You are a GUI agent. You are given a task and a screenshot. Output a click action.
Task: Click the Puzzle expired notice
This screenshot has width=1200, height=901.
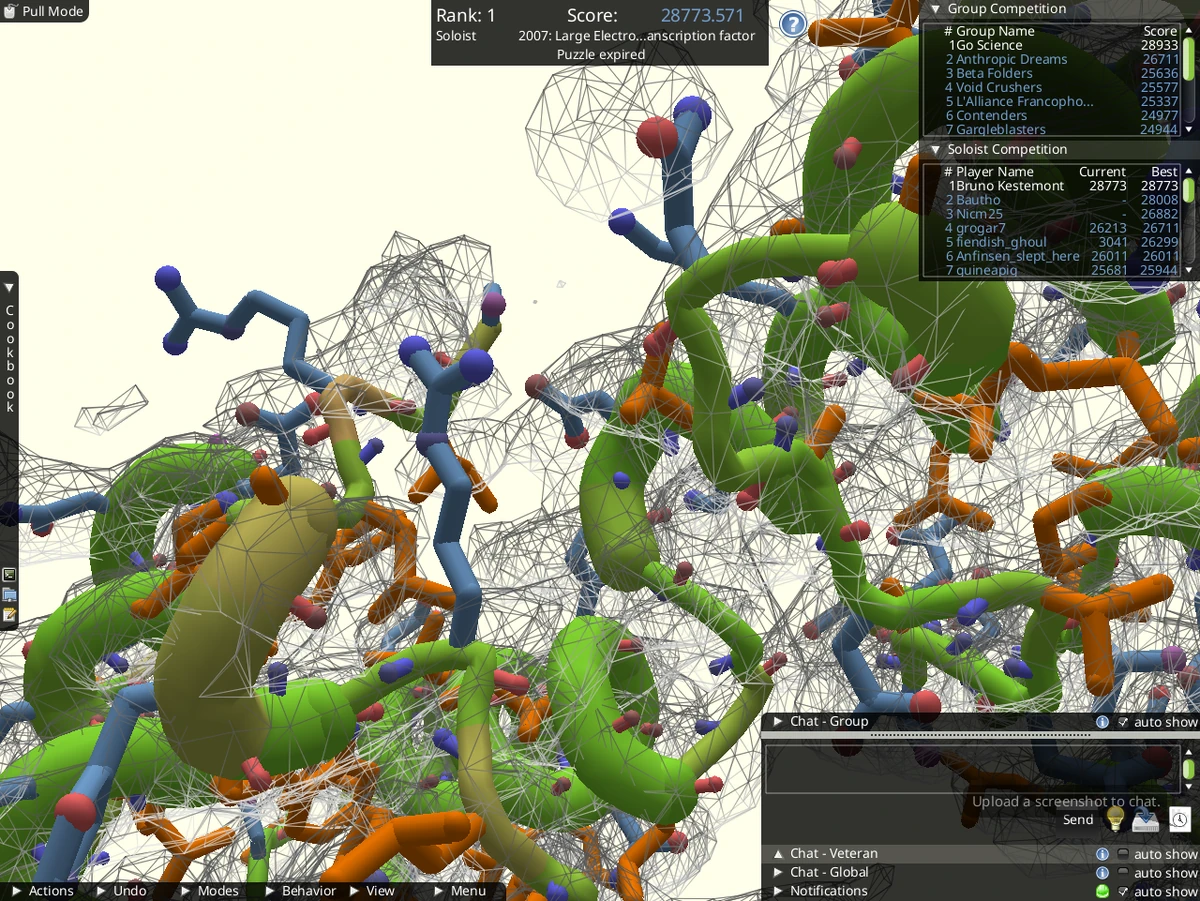point(600,54)
